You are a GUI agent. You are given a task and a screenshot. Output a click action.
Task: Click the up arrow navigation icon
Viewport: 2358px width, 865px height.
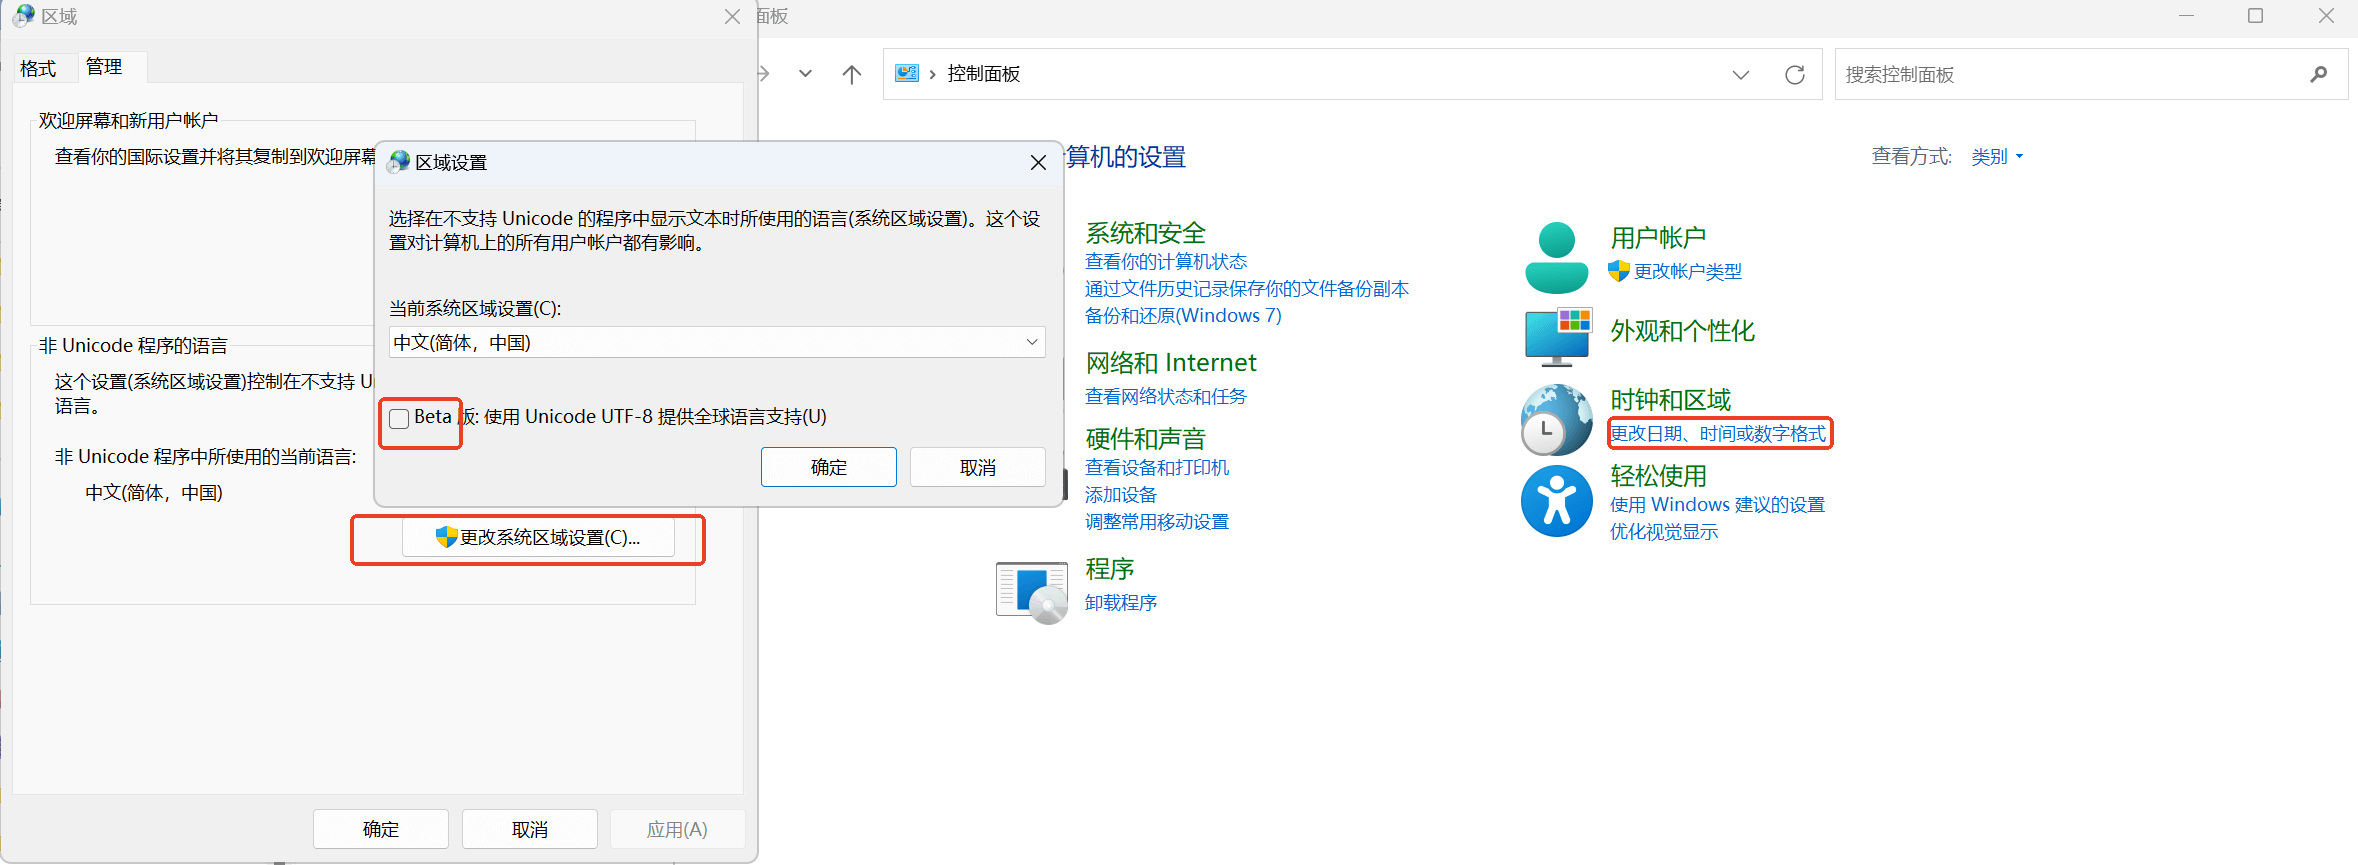[x=851, y=75]
